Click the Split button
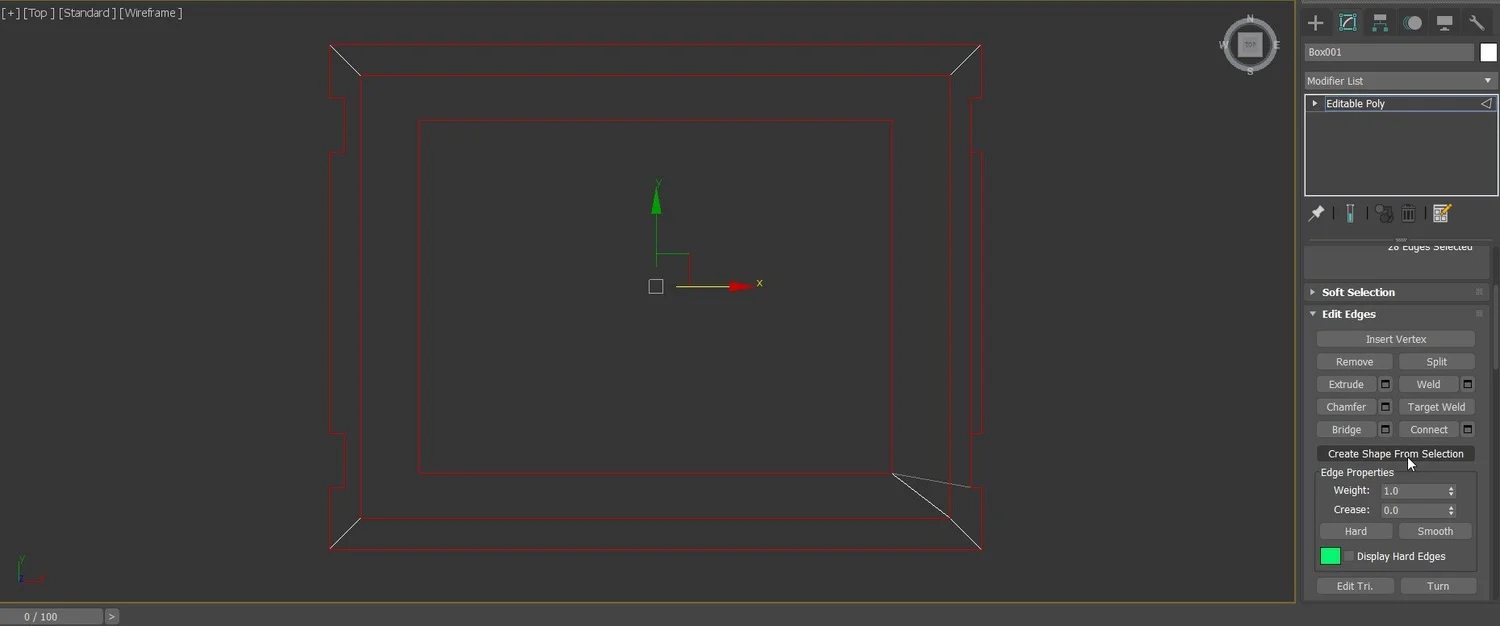 point(1437,362)
